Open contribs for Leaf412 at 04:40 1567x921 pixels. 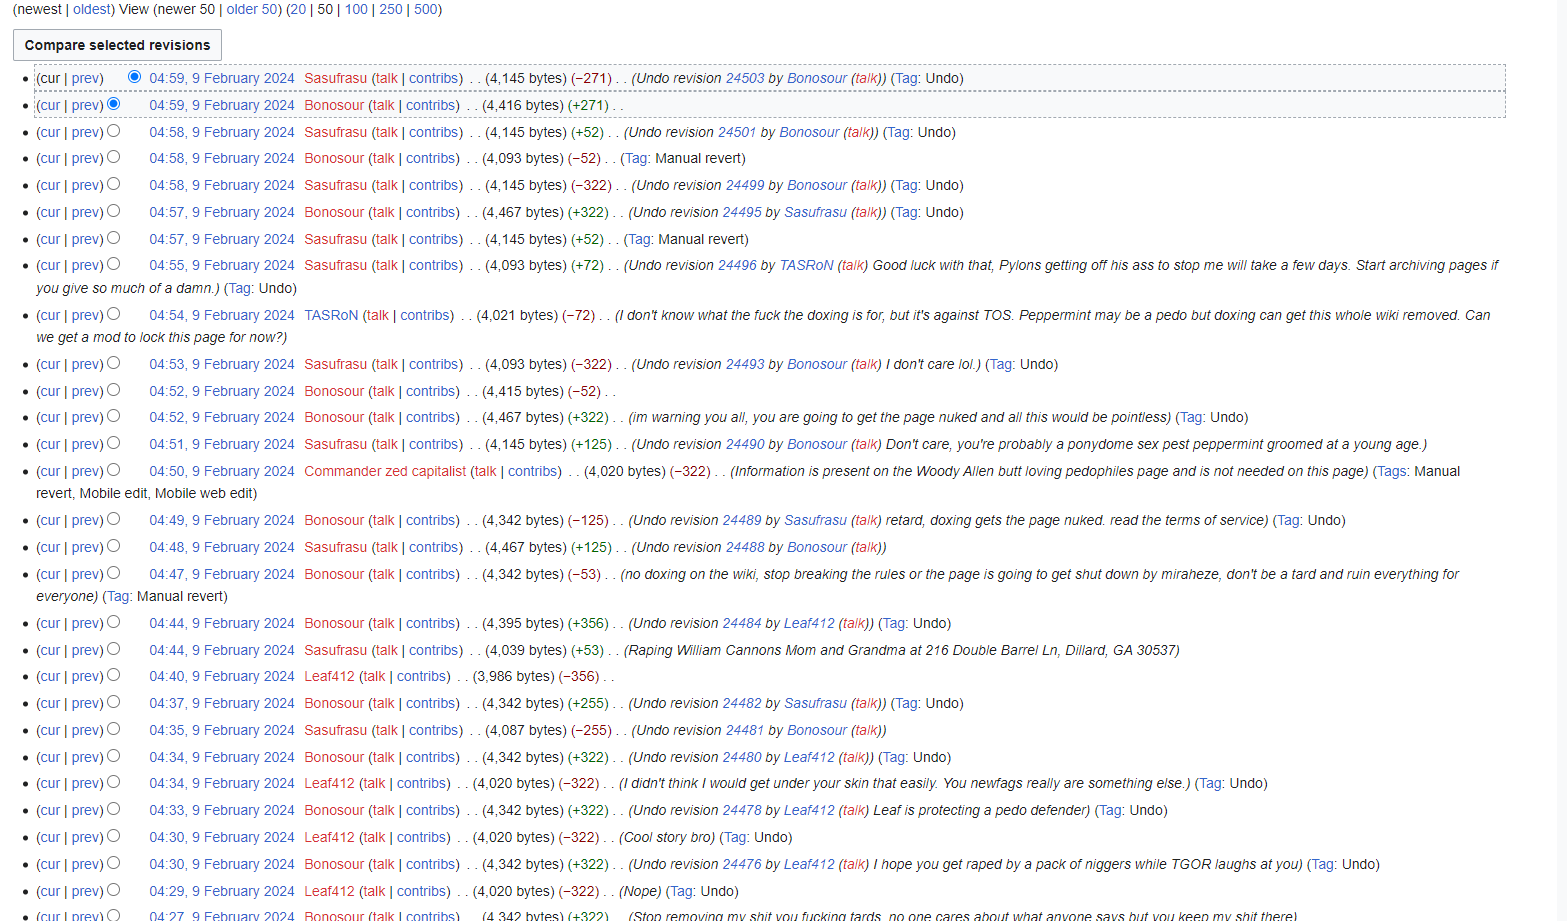point(423,676)
